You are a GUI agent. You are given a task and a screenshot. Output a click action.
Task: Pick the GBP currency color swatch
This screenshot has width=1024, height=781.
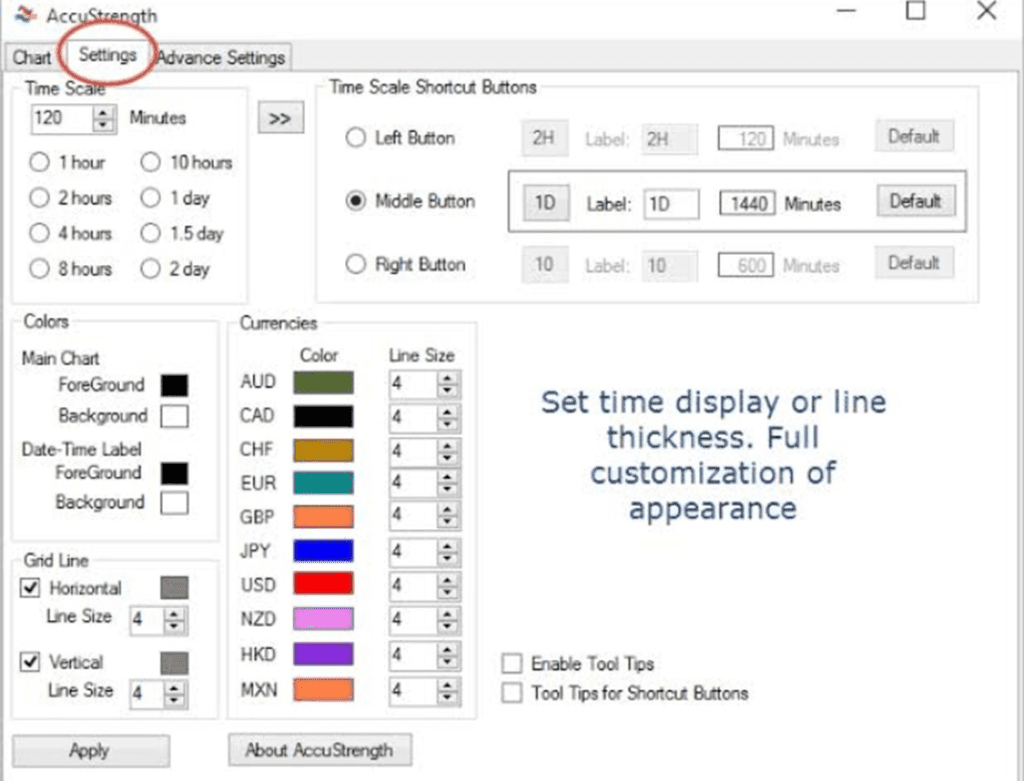click(323, 517)
